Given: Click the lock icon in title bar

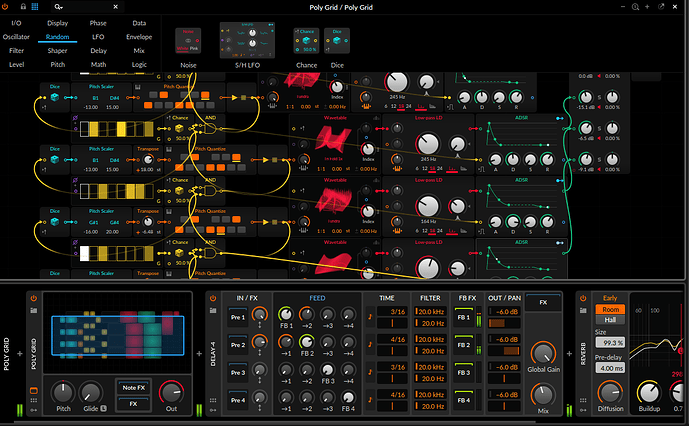Looking at the screenshot, I should click(23, 7).
